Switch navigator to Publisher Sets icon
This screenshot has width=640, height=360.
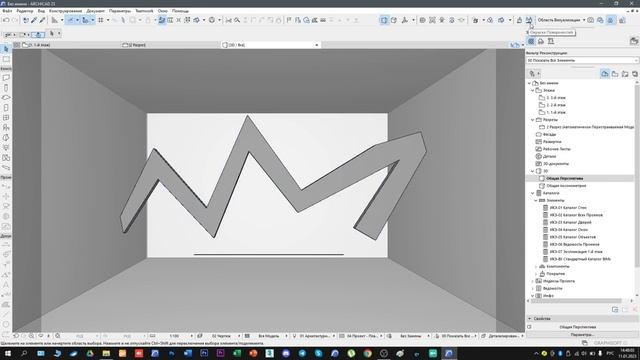635,73
